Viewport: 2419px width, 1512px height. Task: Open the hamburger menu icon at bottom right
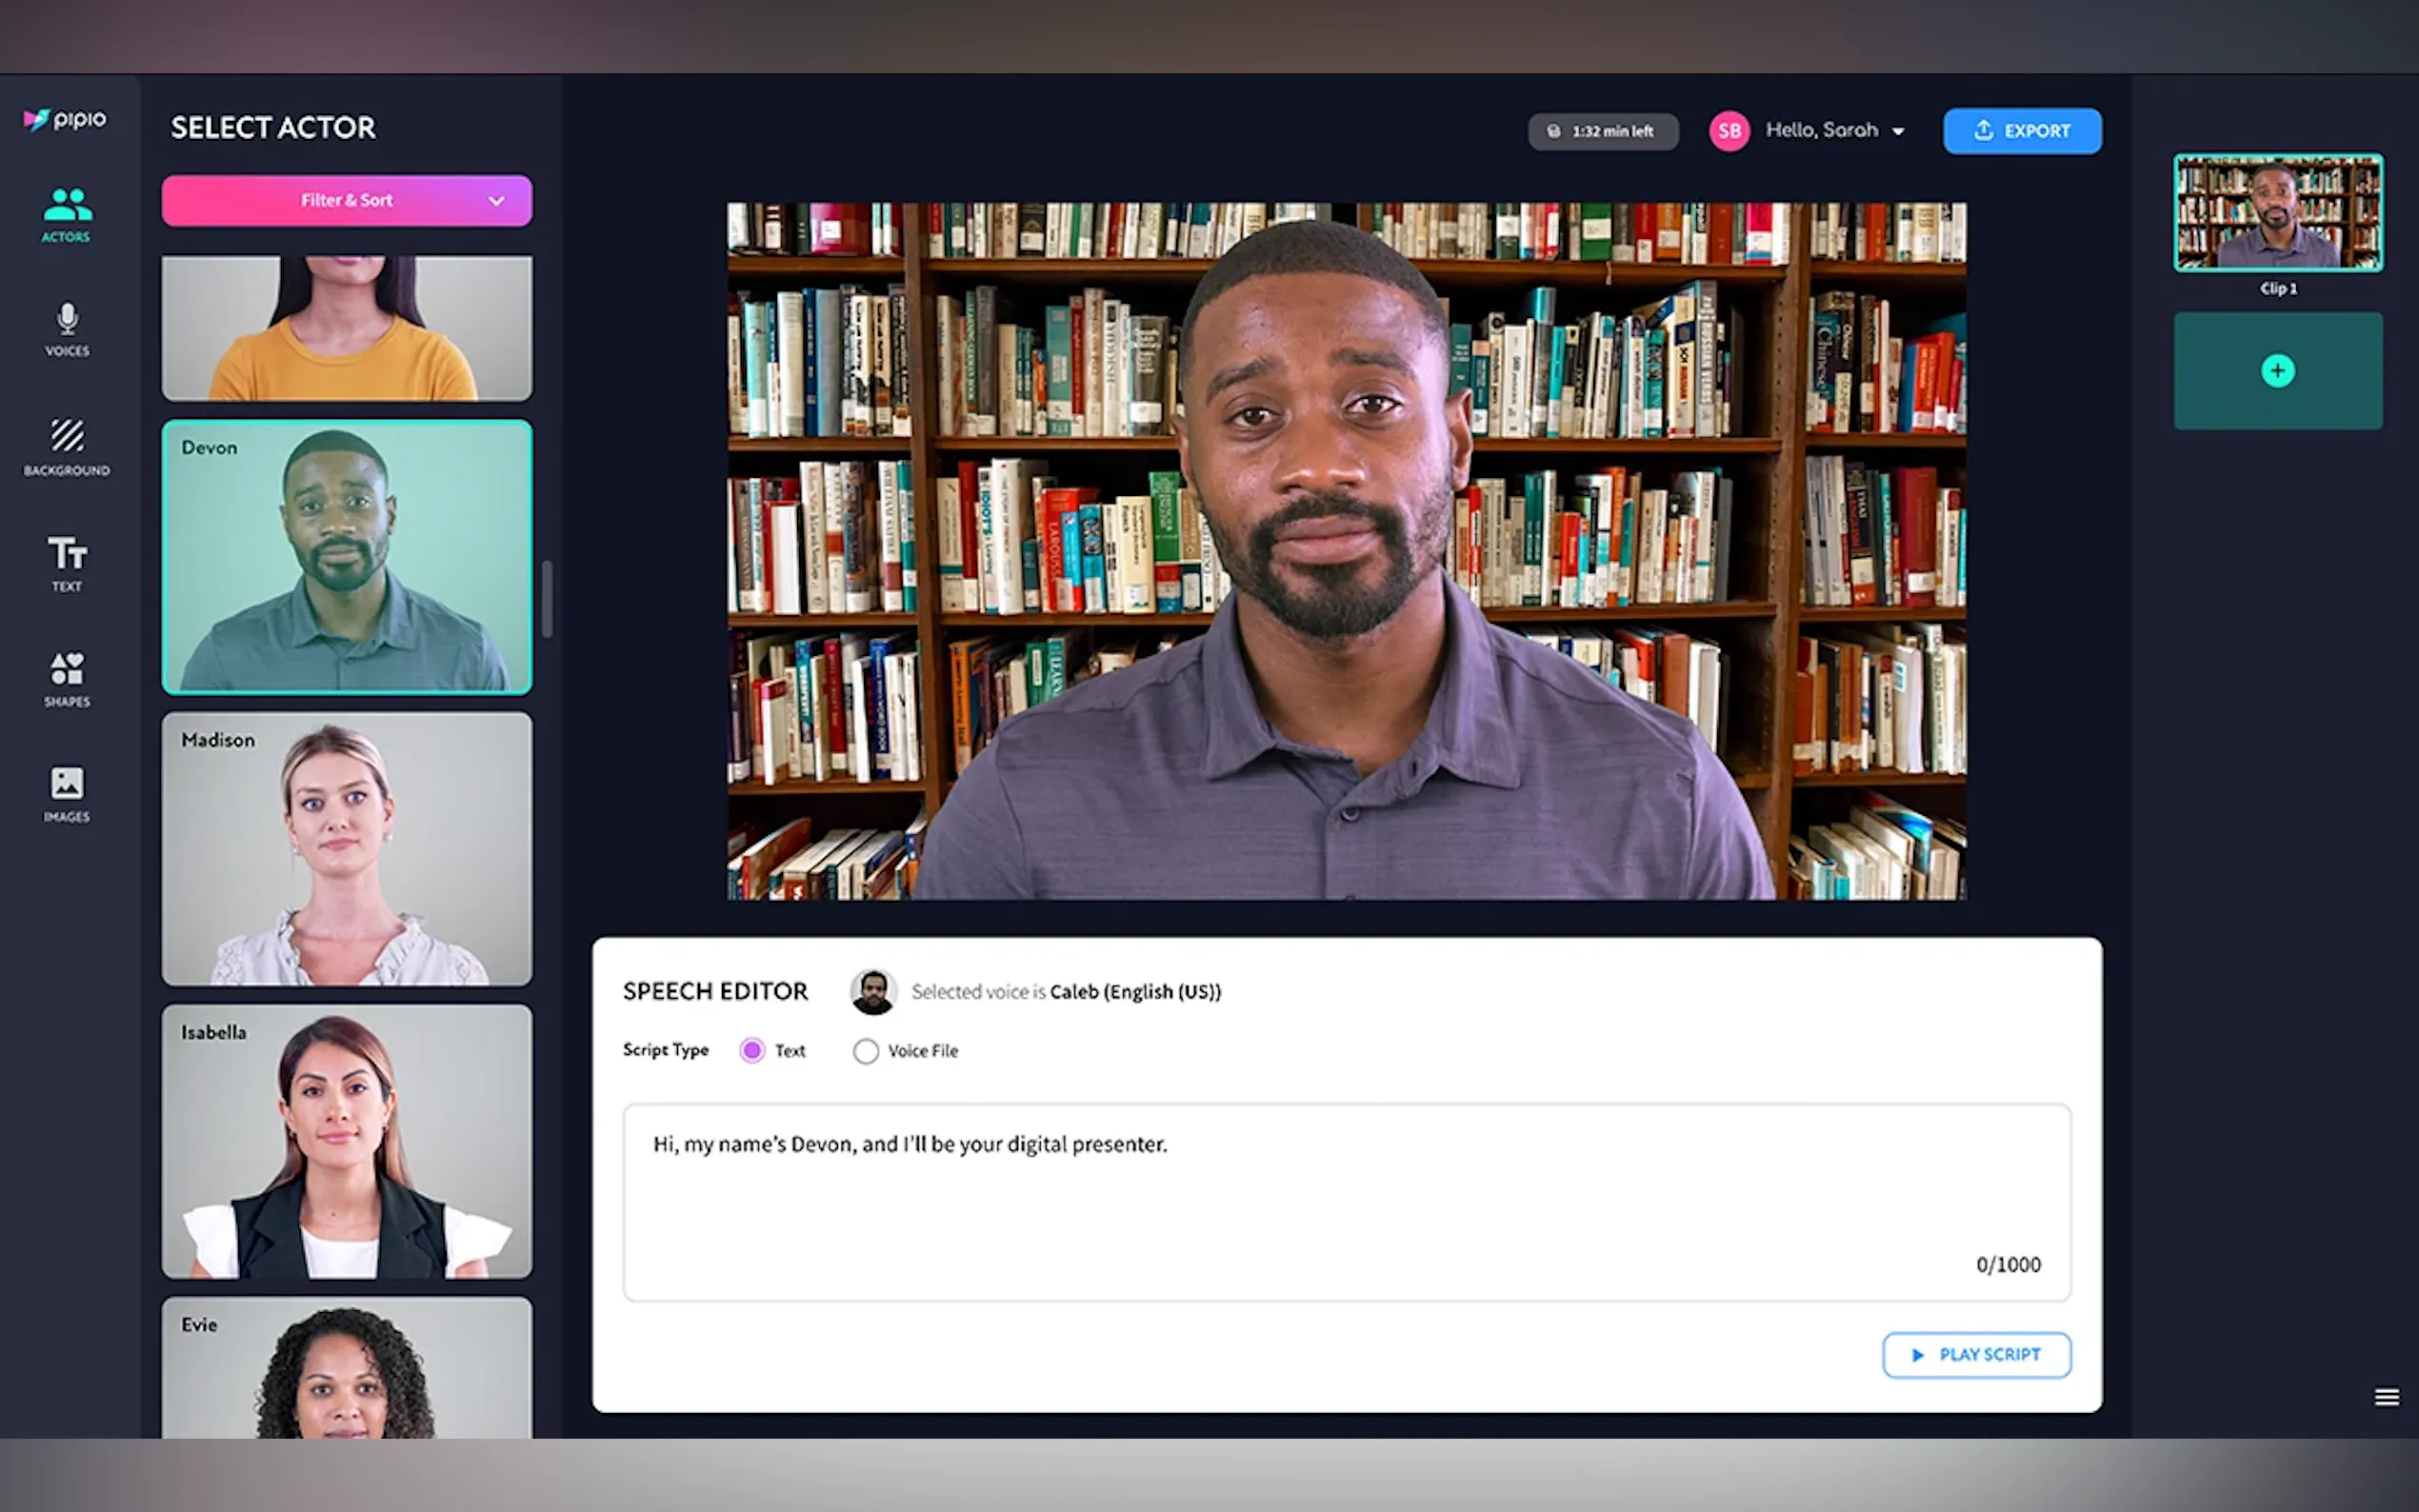coord(2386,1397)
